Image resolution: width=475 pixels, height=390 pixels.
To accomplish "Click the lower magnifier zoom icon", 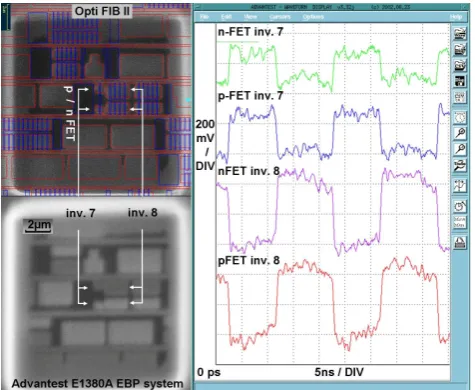I will point(460,149).
